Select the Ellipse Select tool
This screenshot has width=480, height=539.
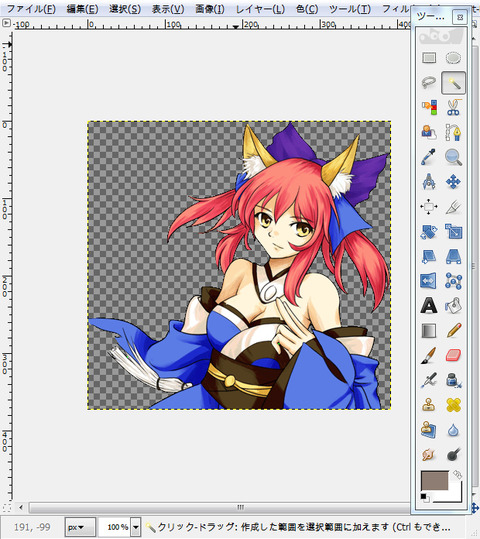[453, 58]
